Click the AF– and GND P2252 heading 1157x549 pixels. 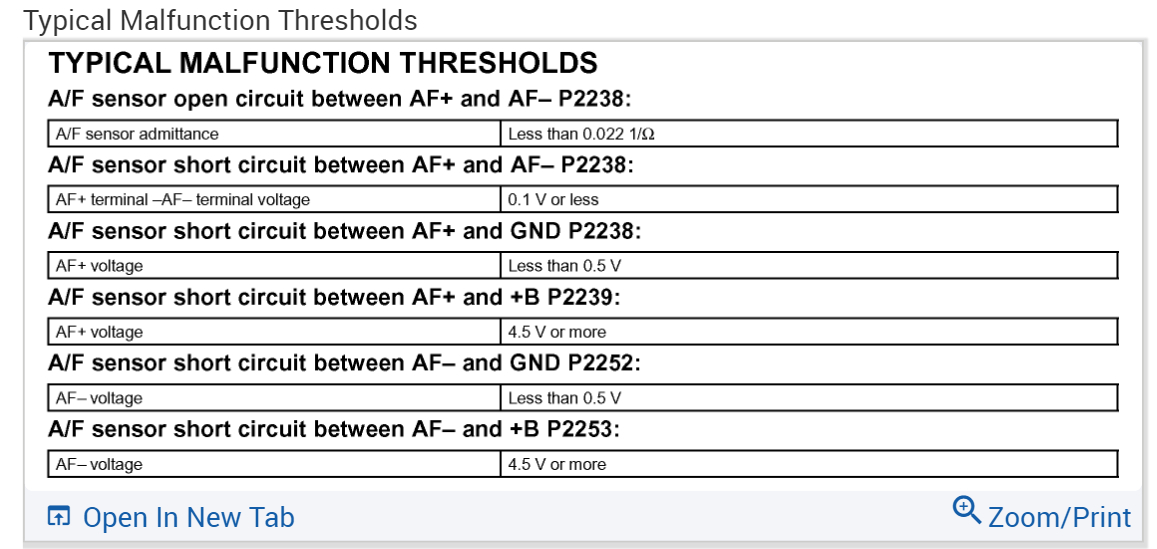coord(344,363)
